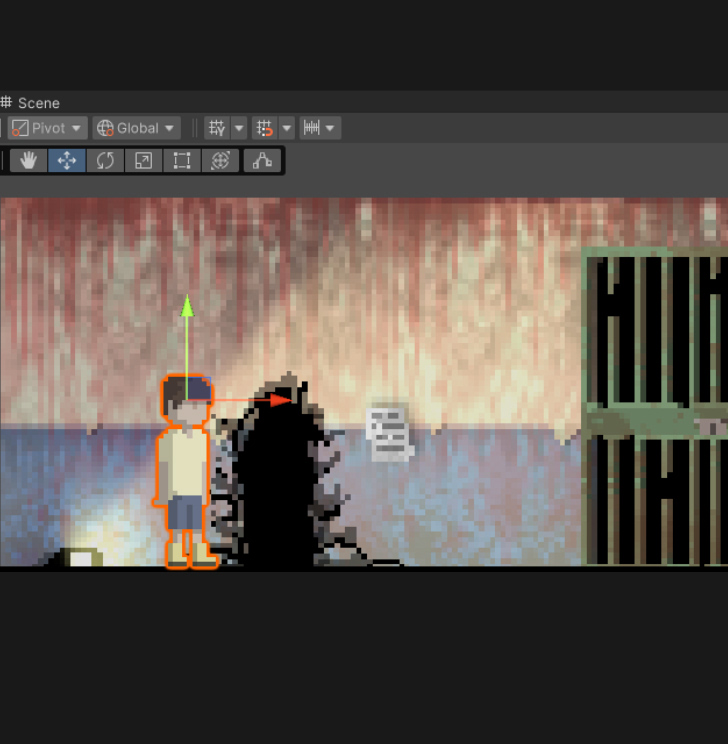Open the Global handle rotation dropdown

click(136, 128)
